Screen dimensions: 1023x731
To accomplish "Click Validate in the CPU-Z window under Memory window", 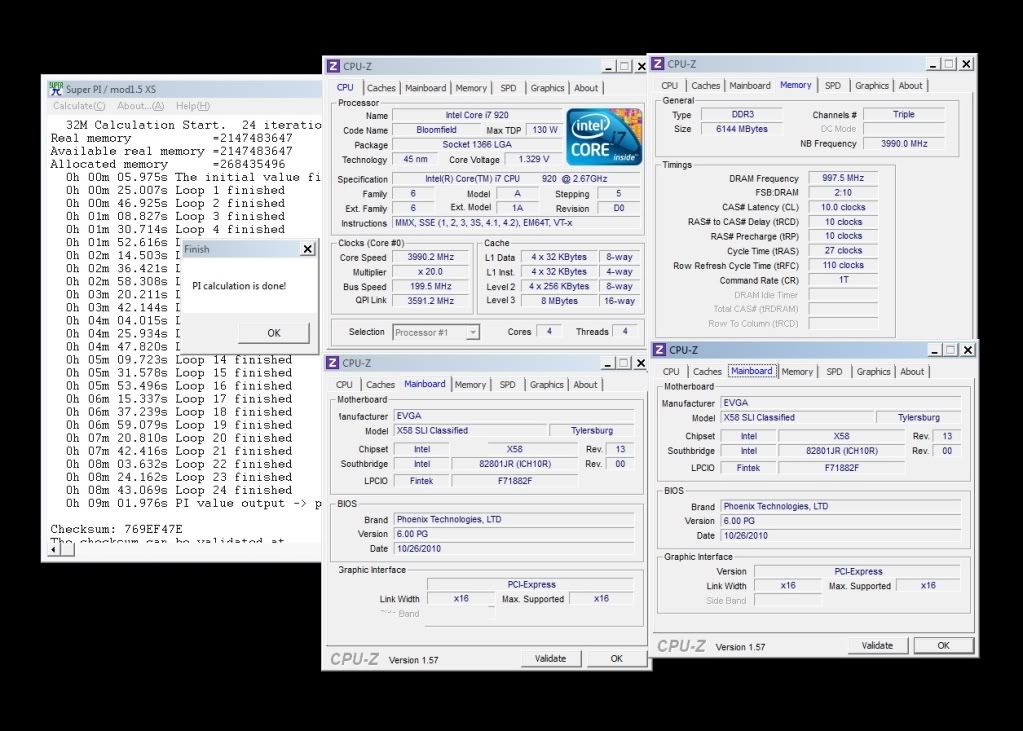I will click(x=877, y=645).
